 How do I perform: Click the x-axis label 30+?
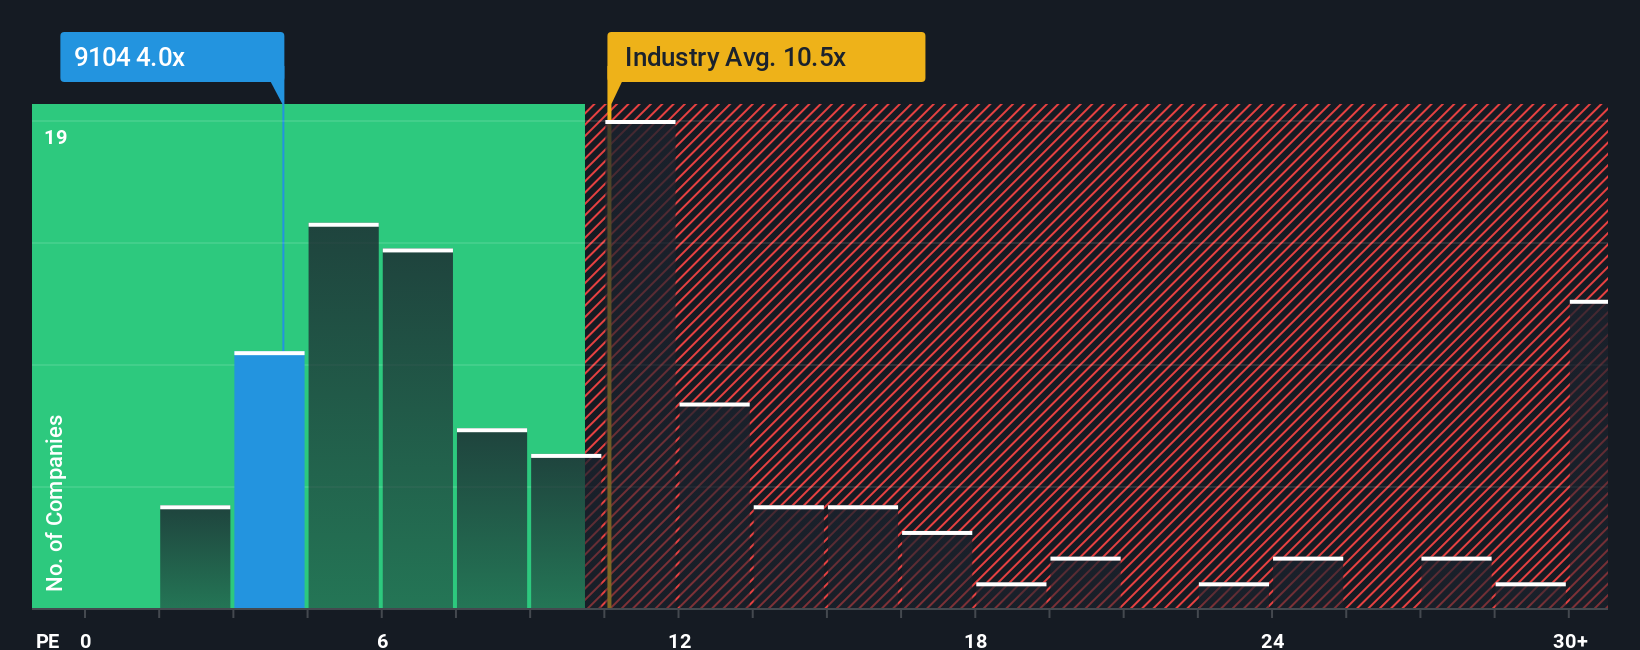coord(1570,640)
